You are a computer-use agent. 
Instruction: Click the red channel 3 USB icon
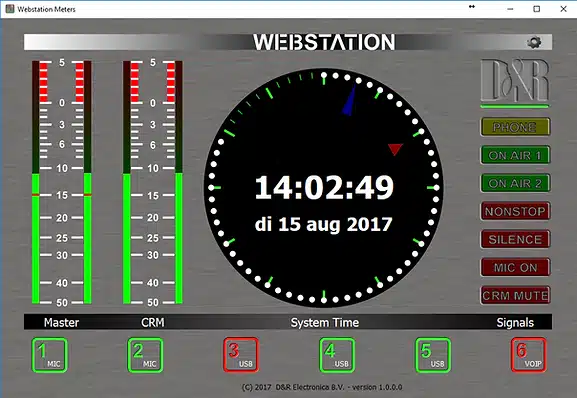[241, 355]
